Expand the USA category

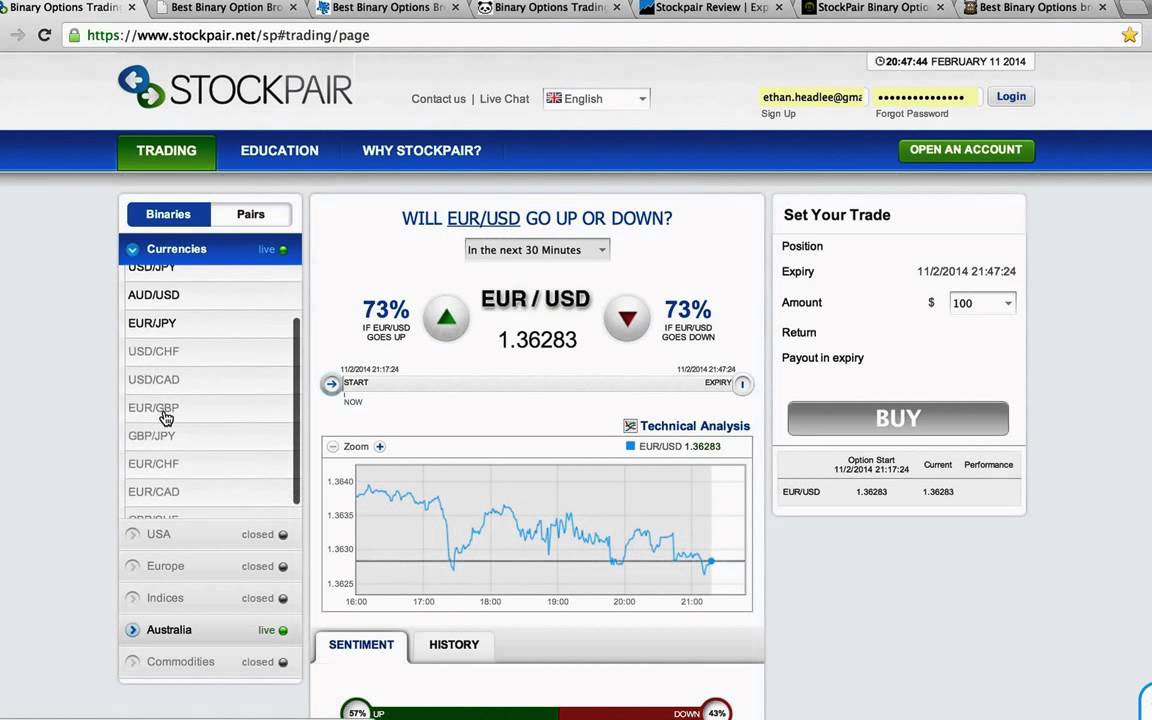(x=210, y=534)
